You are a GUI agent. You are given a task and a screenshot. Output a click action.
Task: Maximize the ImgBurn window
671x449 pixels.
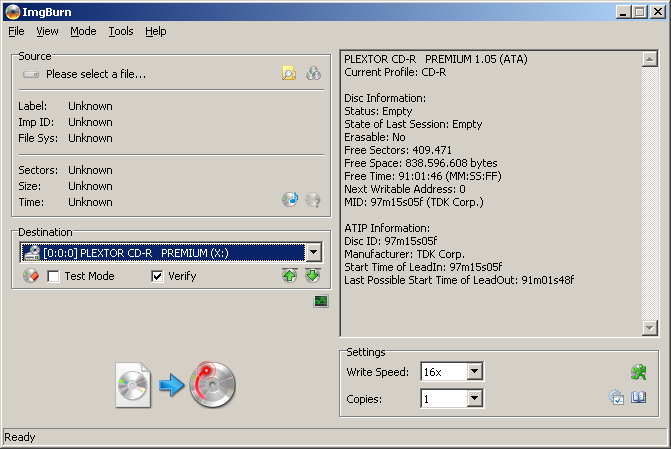coord(640,12)
